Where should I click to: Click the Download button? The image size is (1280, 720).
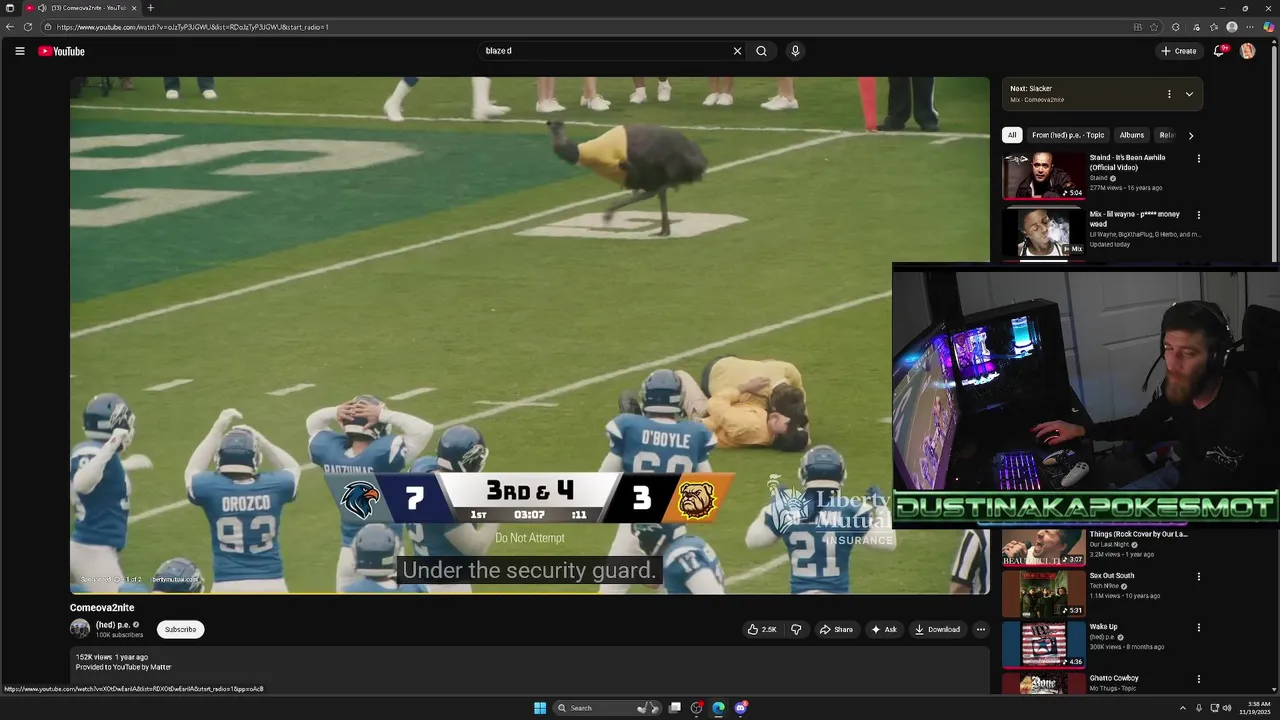(937, 629)
